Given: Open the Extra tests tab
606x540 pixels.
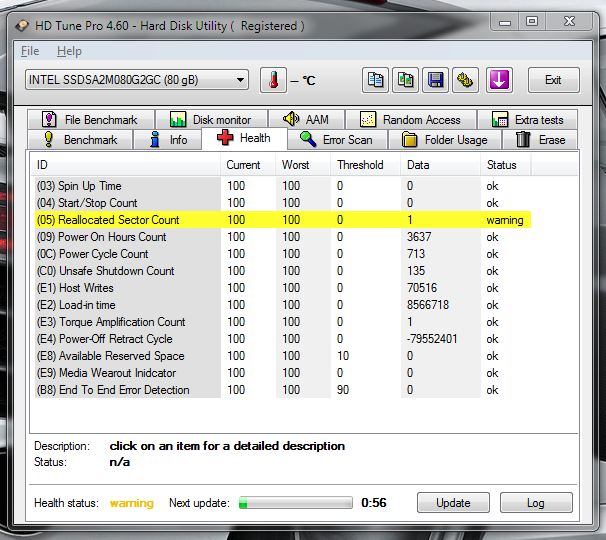Looking at the screenshot, I should [528, 119].
